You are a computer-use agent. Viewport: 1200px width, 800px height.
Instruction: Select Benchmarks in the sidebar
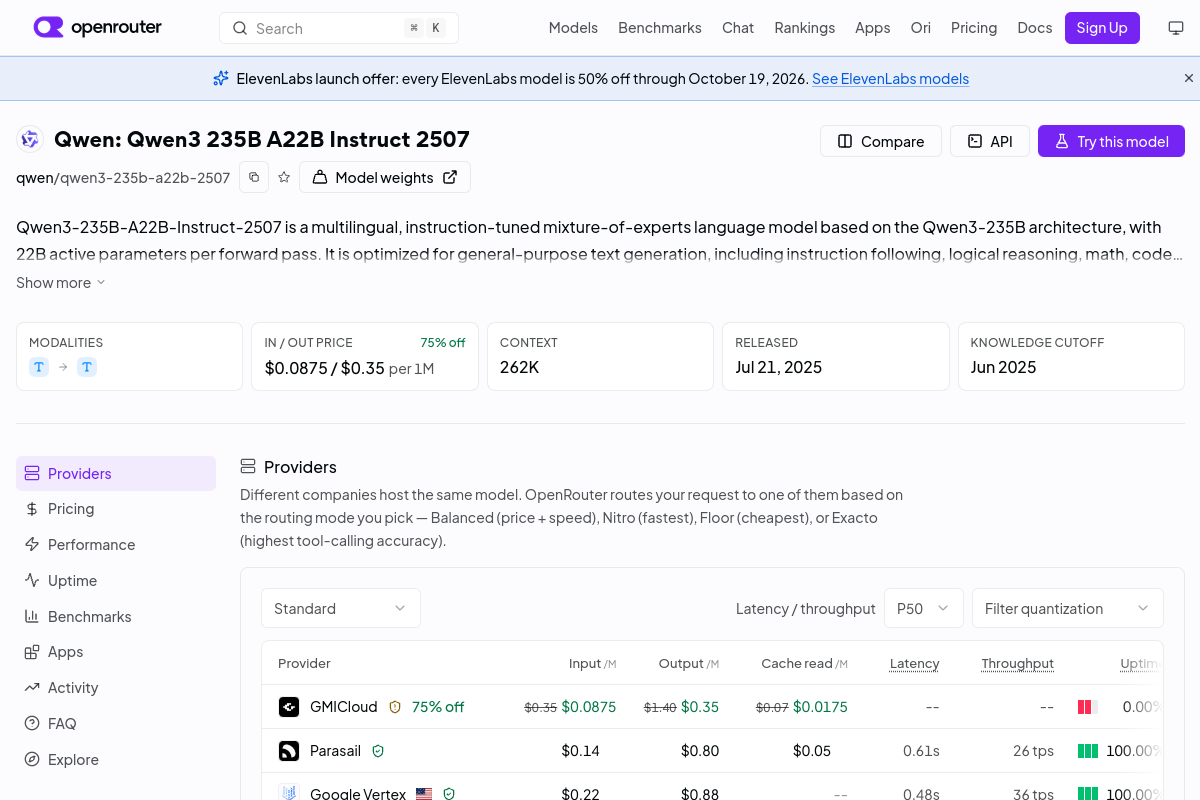(x=116, y=617)
